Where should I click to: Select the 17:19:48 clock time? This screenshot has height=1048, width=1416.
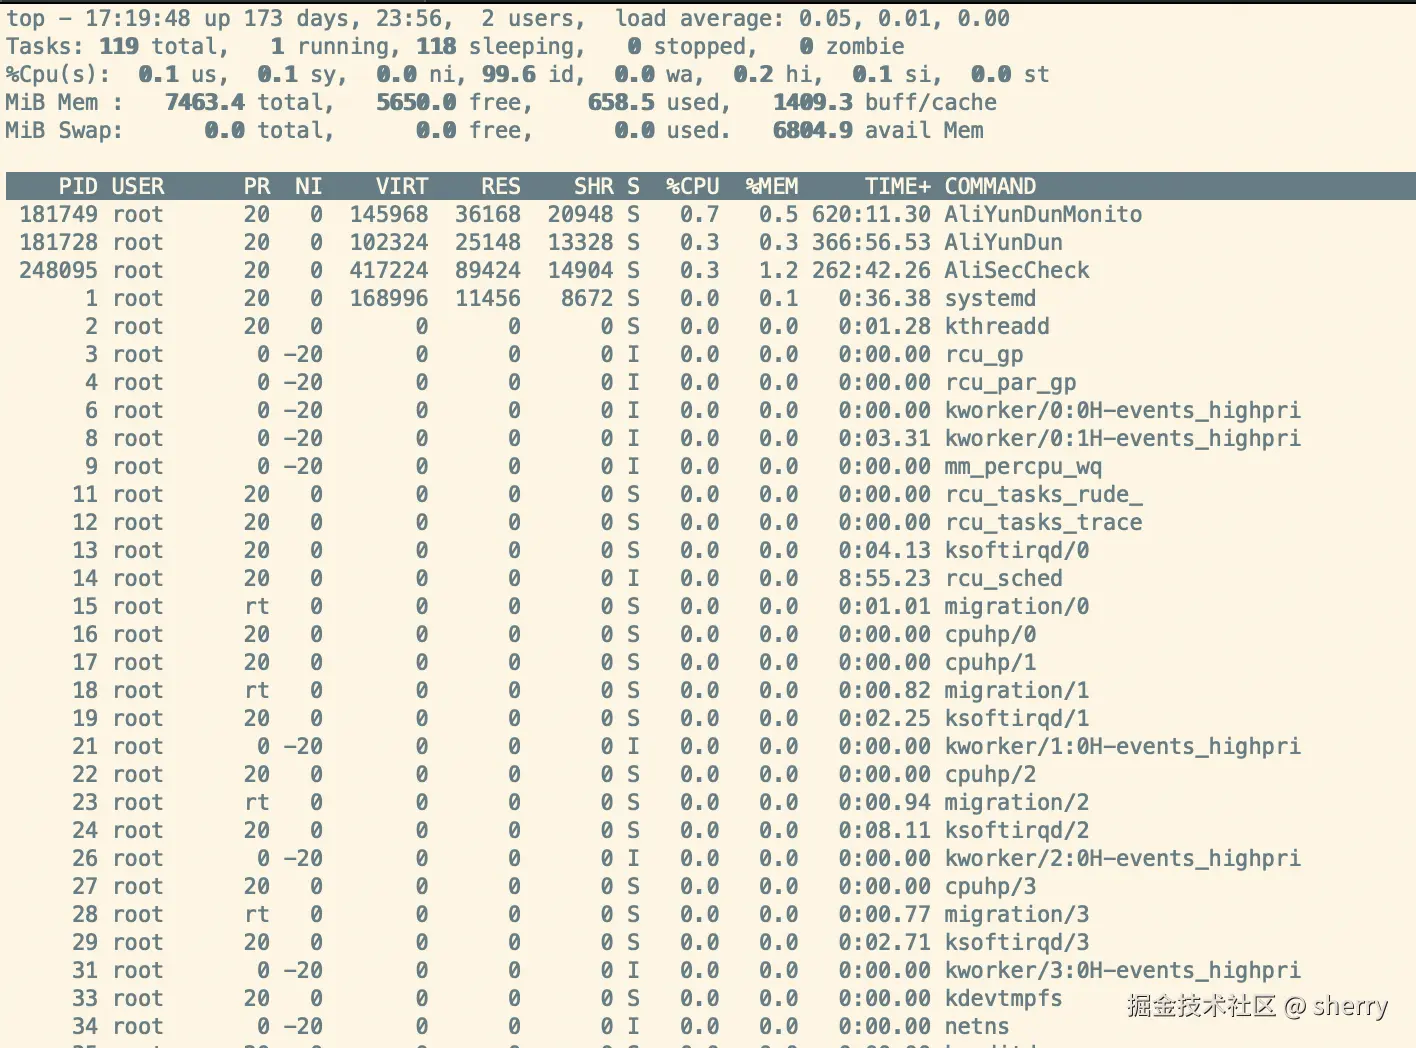coord(138,18)
